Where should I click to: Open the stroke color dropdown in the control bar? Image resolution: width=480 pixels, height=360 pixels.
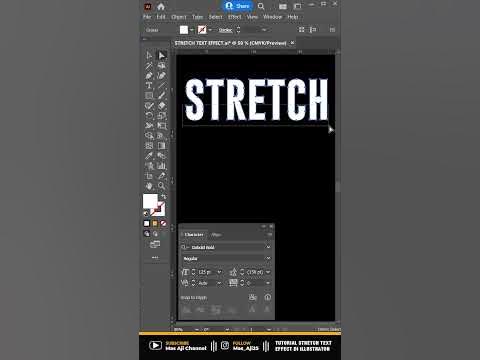(x=210, y=30)
